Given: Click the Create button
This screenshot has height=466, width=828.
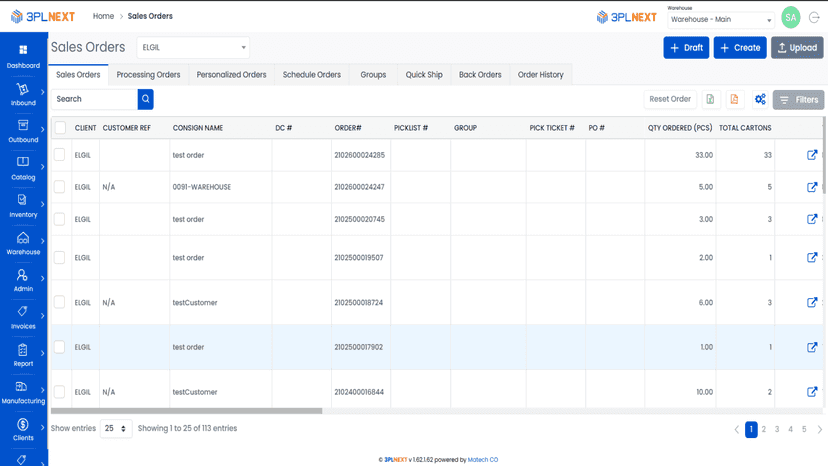Looking at the screenshot, I should (x=740, y=48).
